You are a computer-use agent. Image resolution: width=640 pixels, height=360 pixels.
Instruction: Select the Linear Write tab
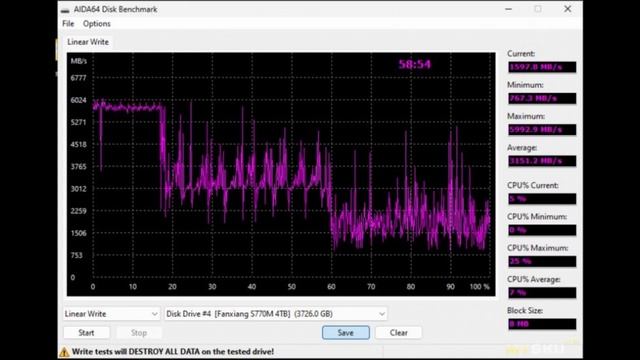coord(88,42)
